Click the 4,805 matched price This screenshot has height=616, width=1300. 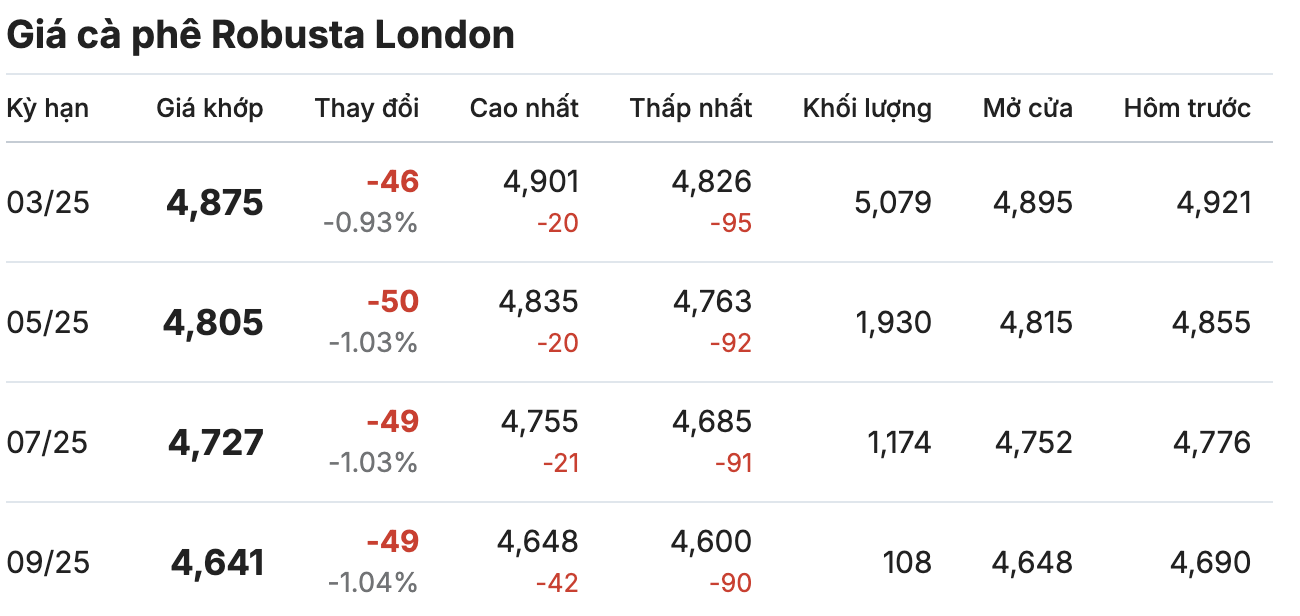213,322
